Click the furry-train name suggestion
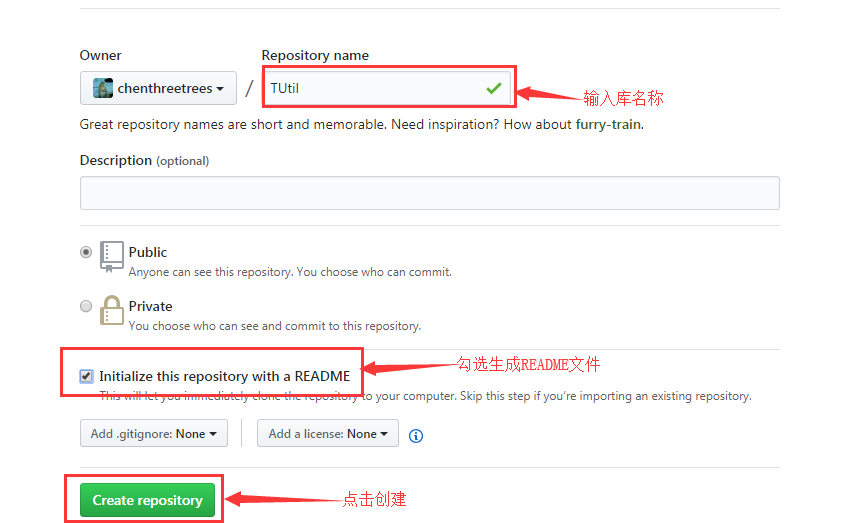This screenshot has width=841, height=523. coord(608,125)
